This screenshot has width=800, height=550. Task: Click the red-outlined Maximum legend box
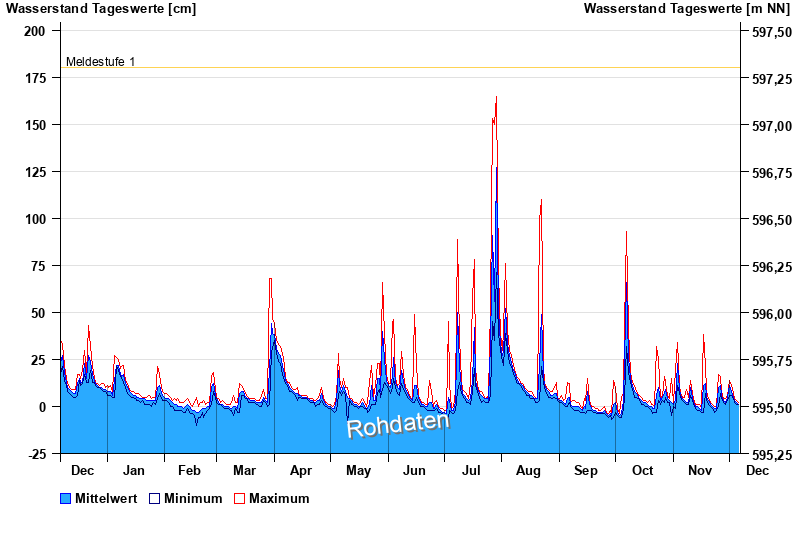coord(239,498)
